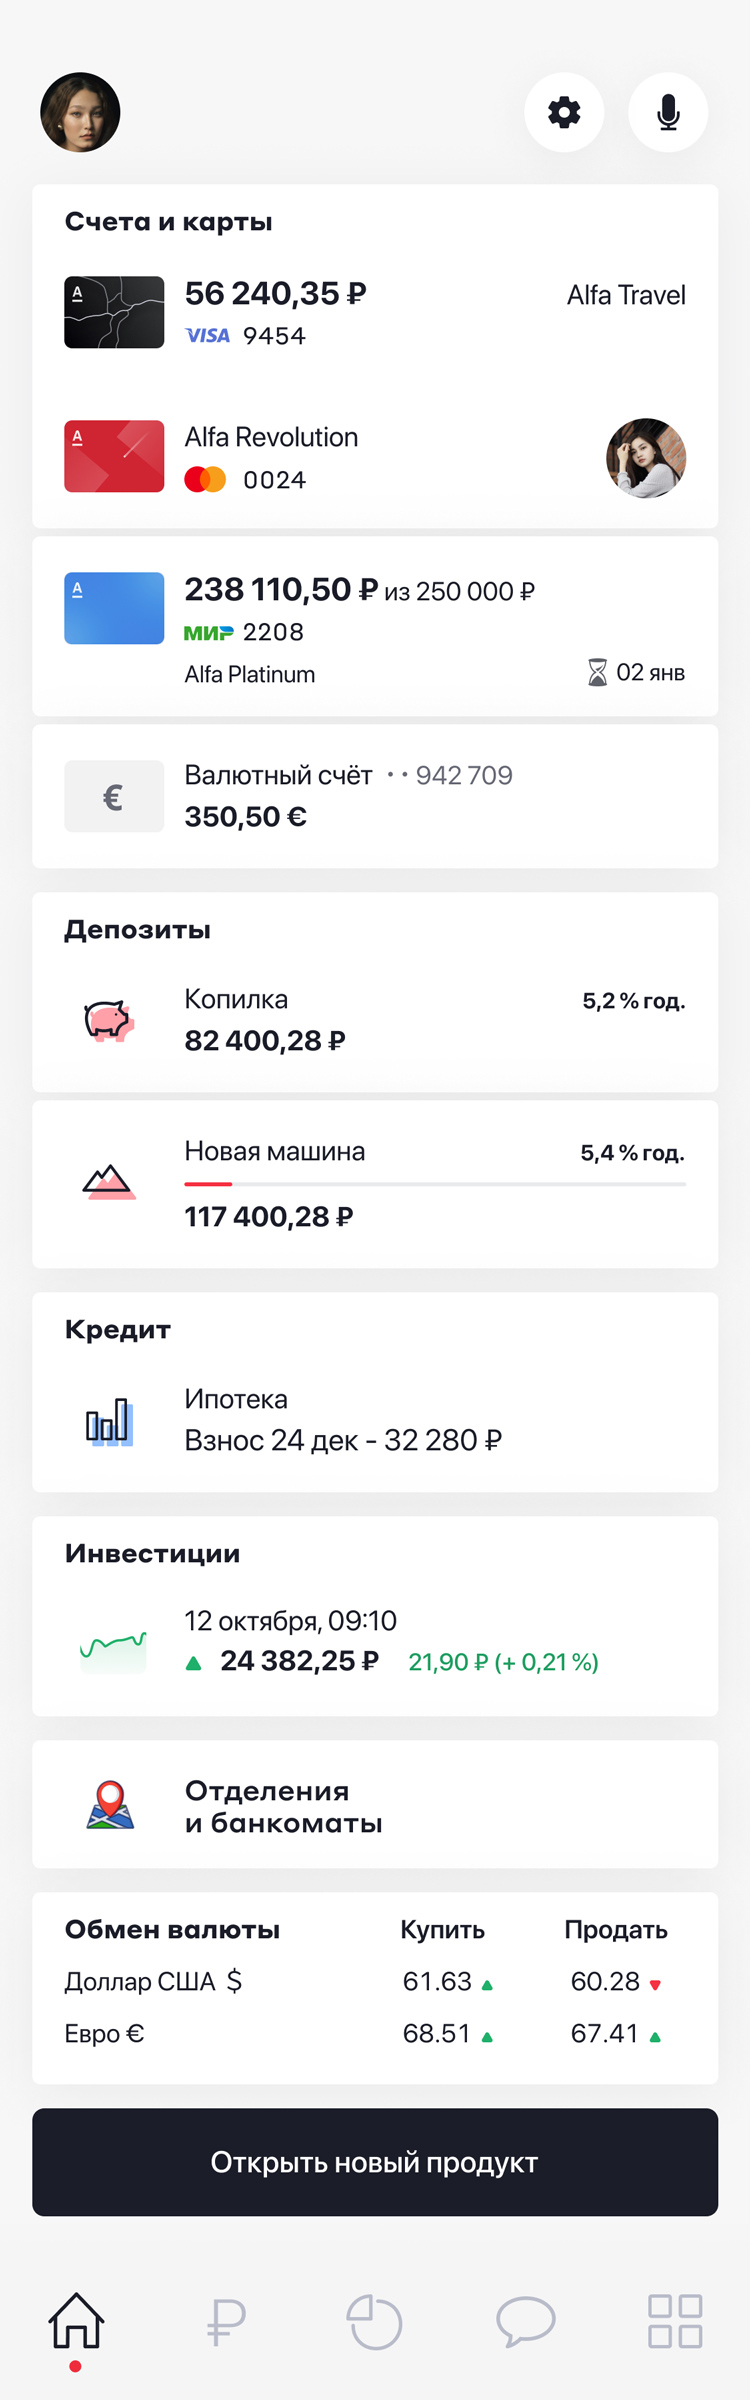Open the Alfa Travel card details
750x2400 pixels.
click(x=113, y=311)
